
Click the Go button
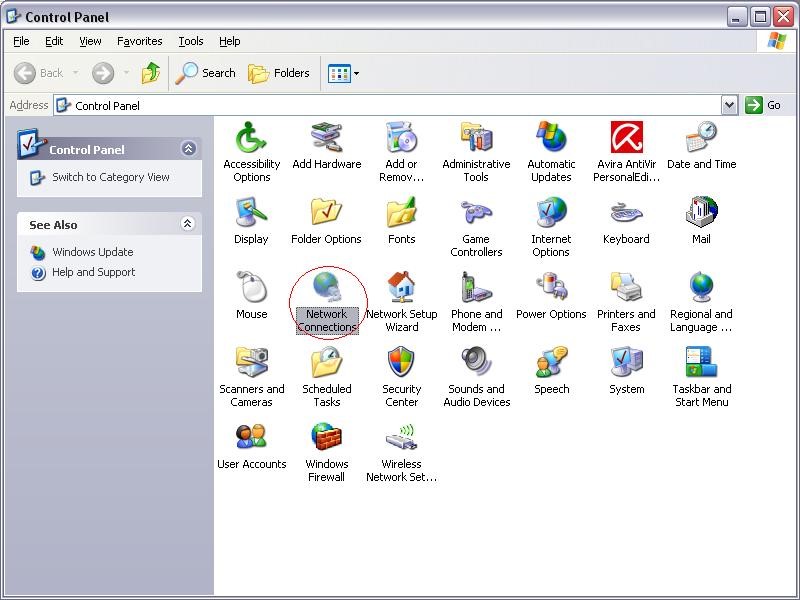pos(764,105)
